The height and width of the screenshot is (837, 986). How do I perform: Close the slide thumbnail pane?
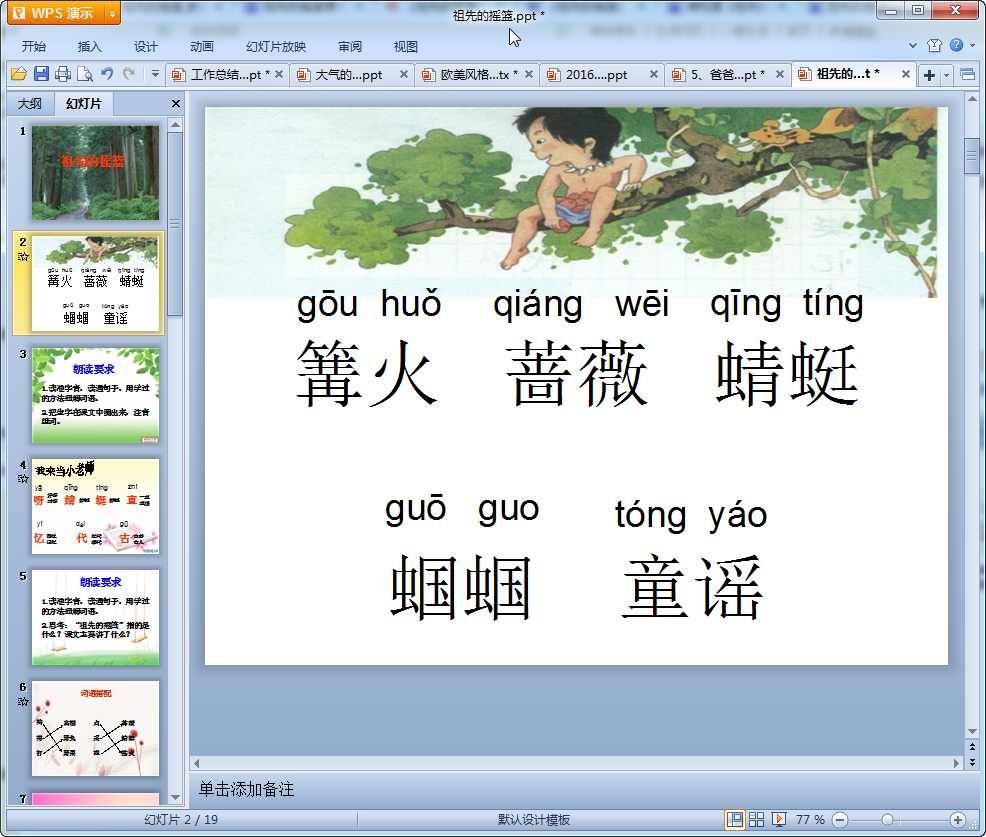click(x=176, y=104)
